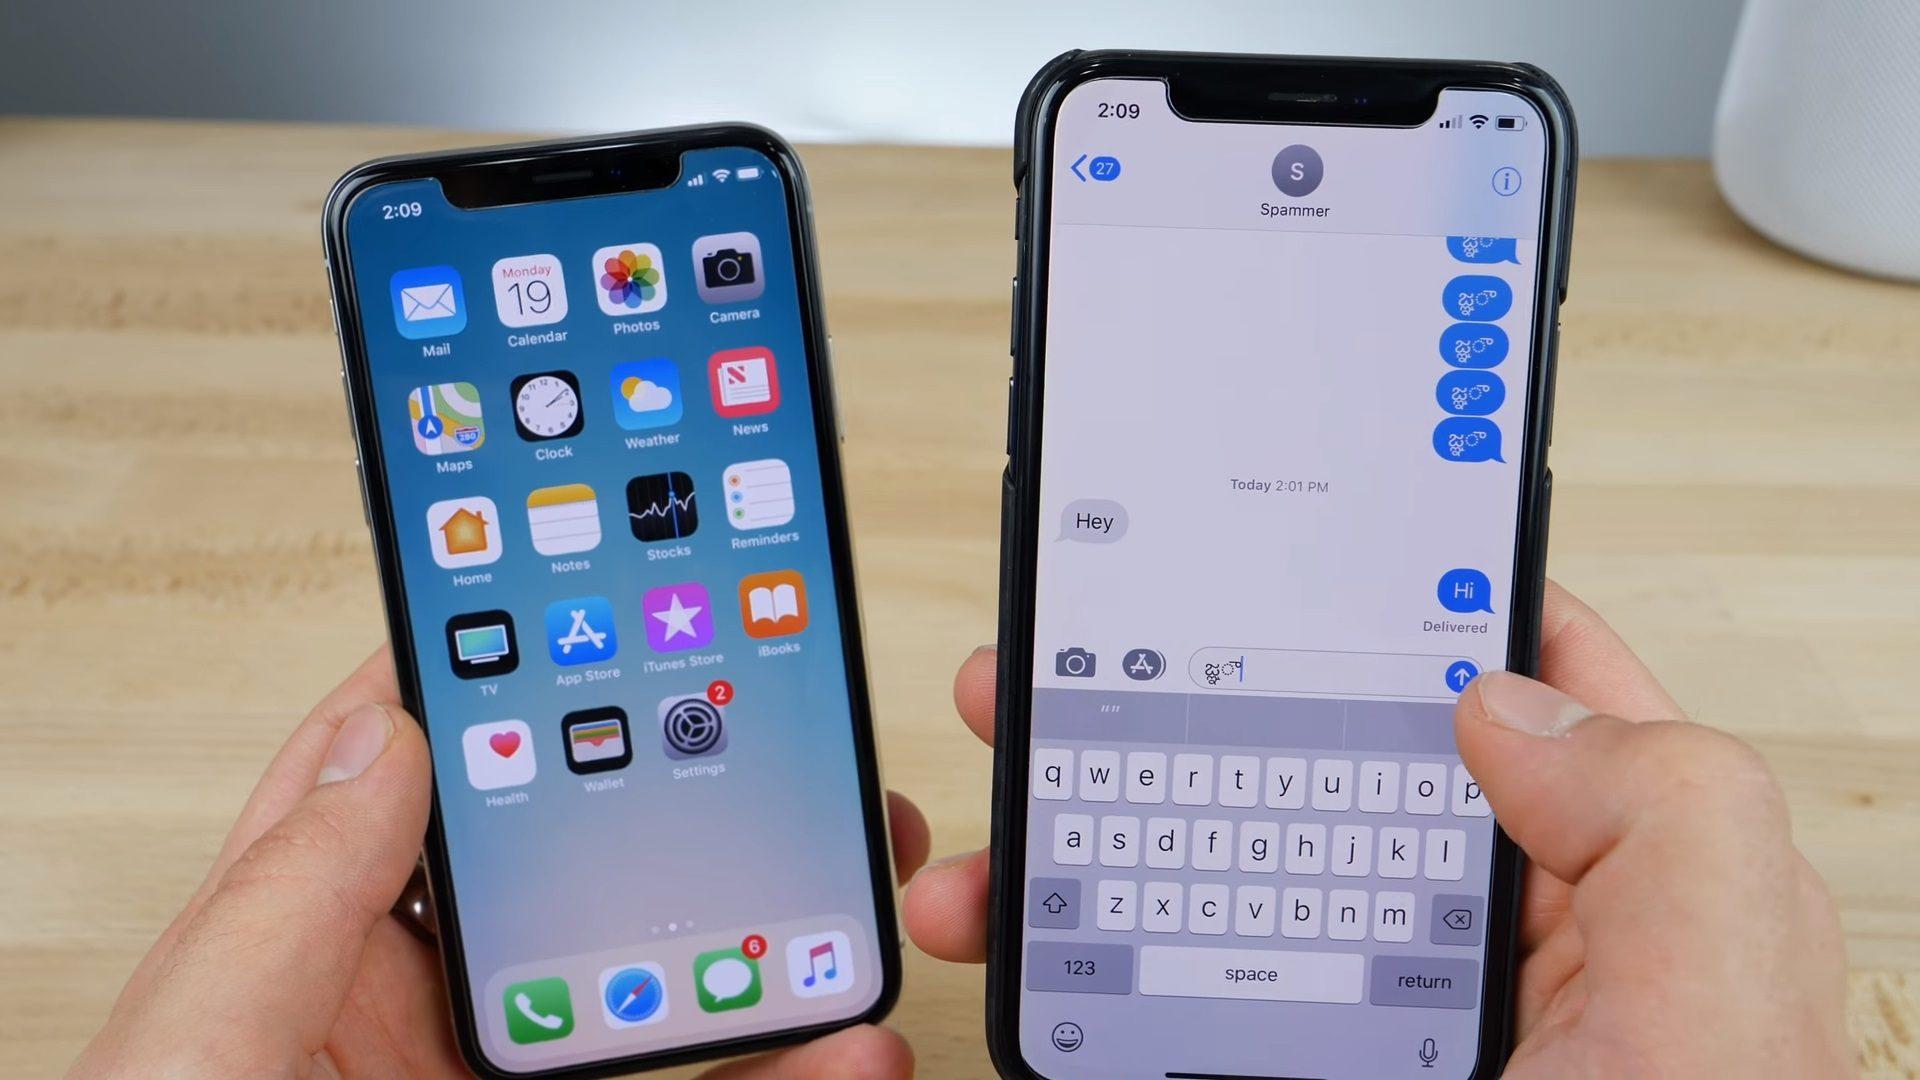The width and height of the screenshot is (1920, 1080).
Task: Tap the 123 keyboard mode switcher
Action: (x=1079, y=972)
